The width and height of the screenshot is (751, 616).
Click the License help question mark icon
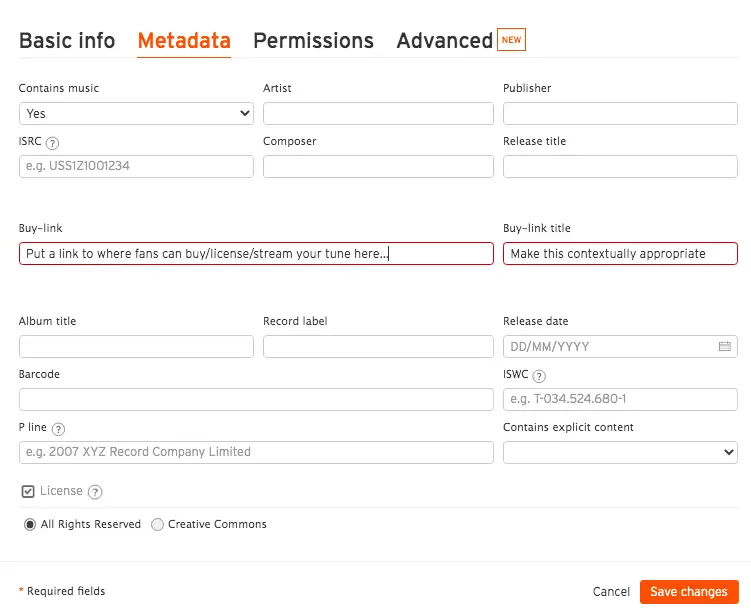tap(95, 492)
